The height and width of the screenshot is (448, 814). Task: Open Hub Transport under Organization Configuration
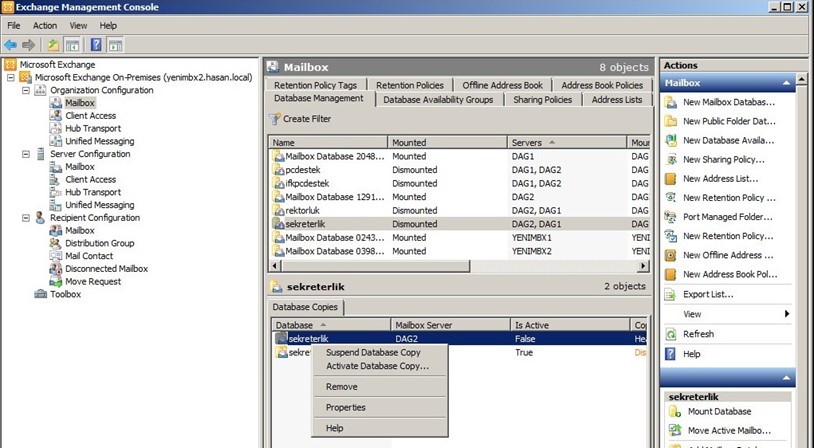[x=93, y=128]
